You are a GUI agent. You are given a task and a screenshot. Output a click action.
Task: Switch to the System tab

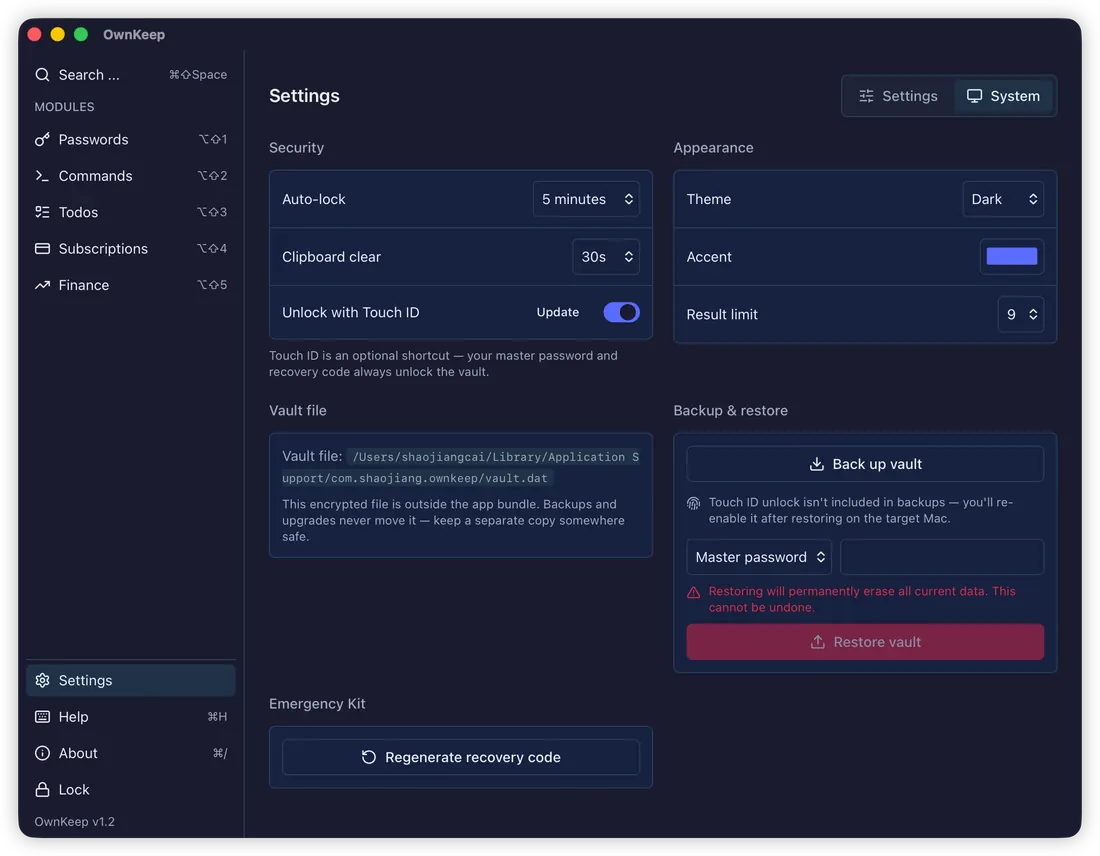click(x=1003, y=96)
